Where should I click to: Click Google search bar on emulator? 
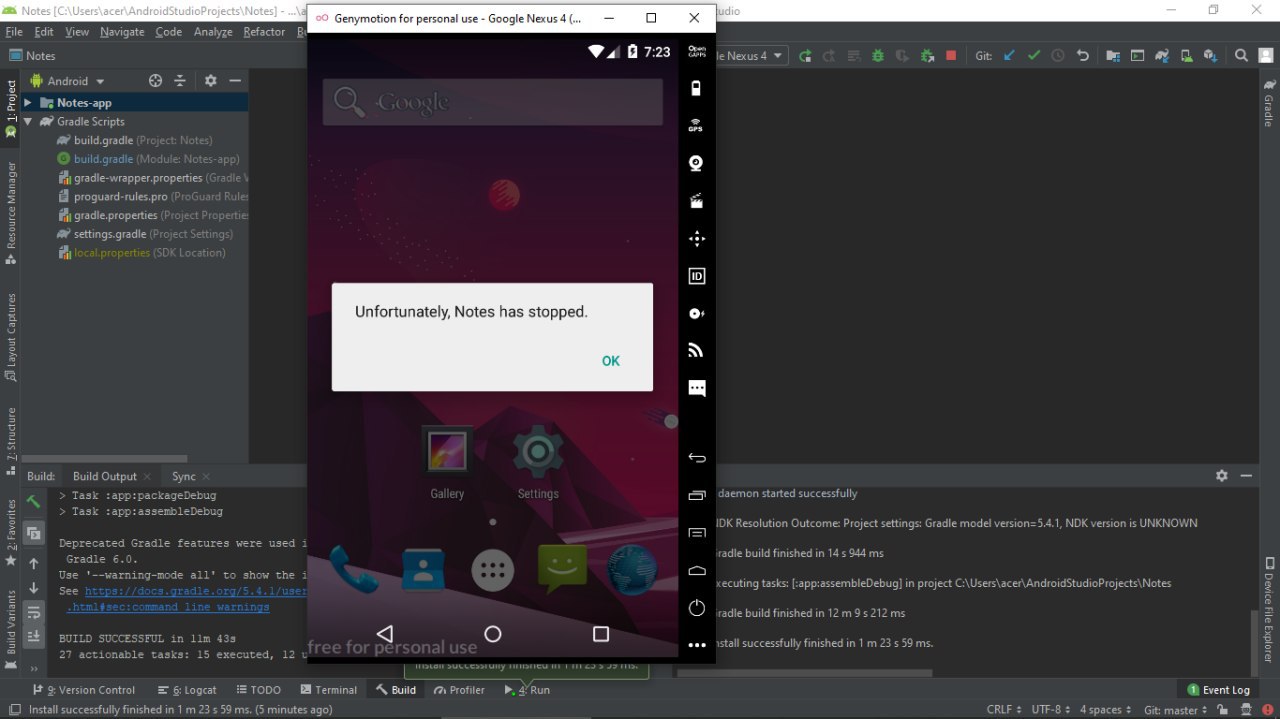(492, 102)
